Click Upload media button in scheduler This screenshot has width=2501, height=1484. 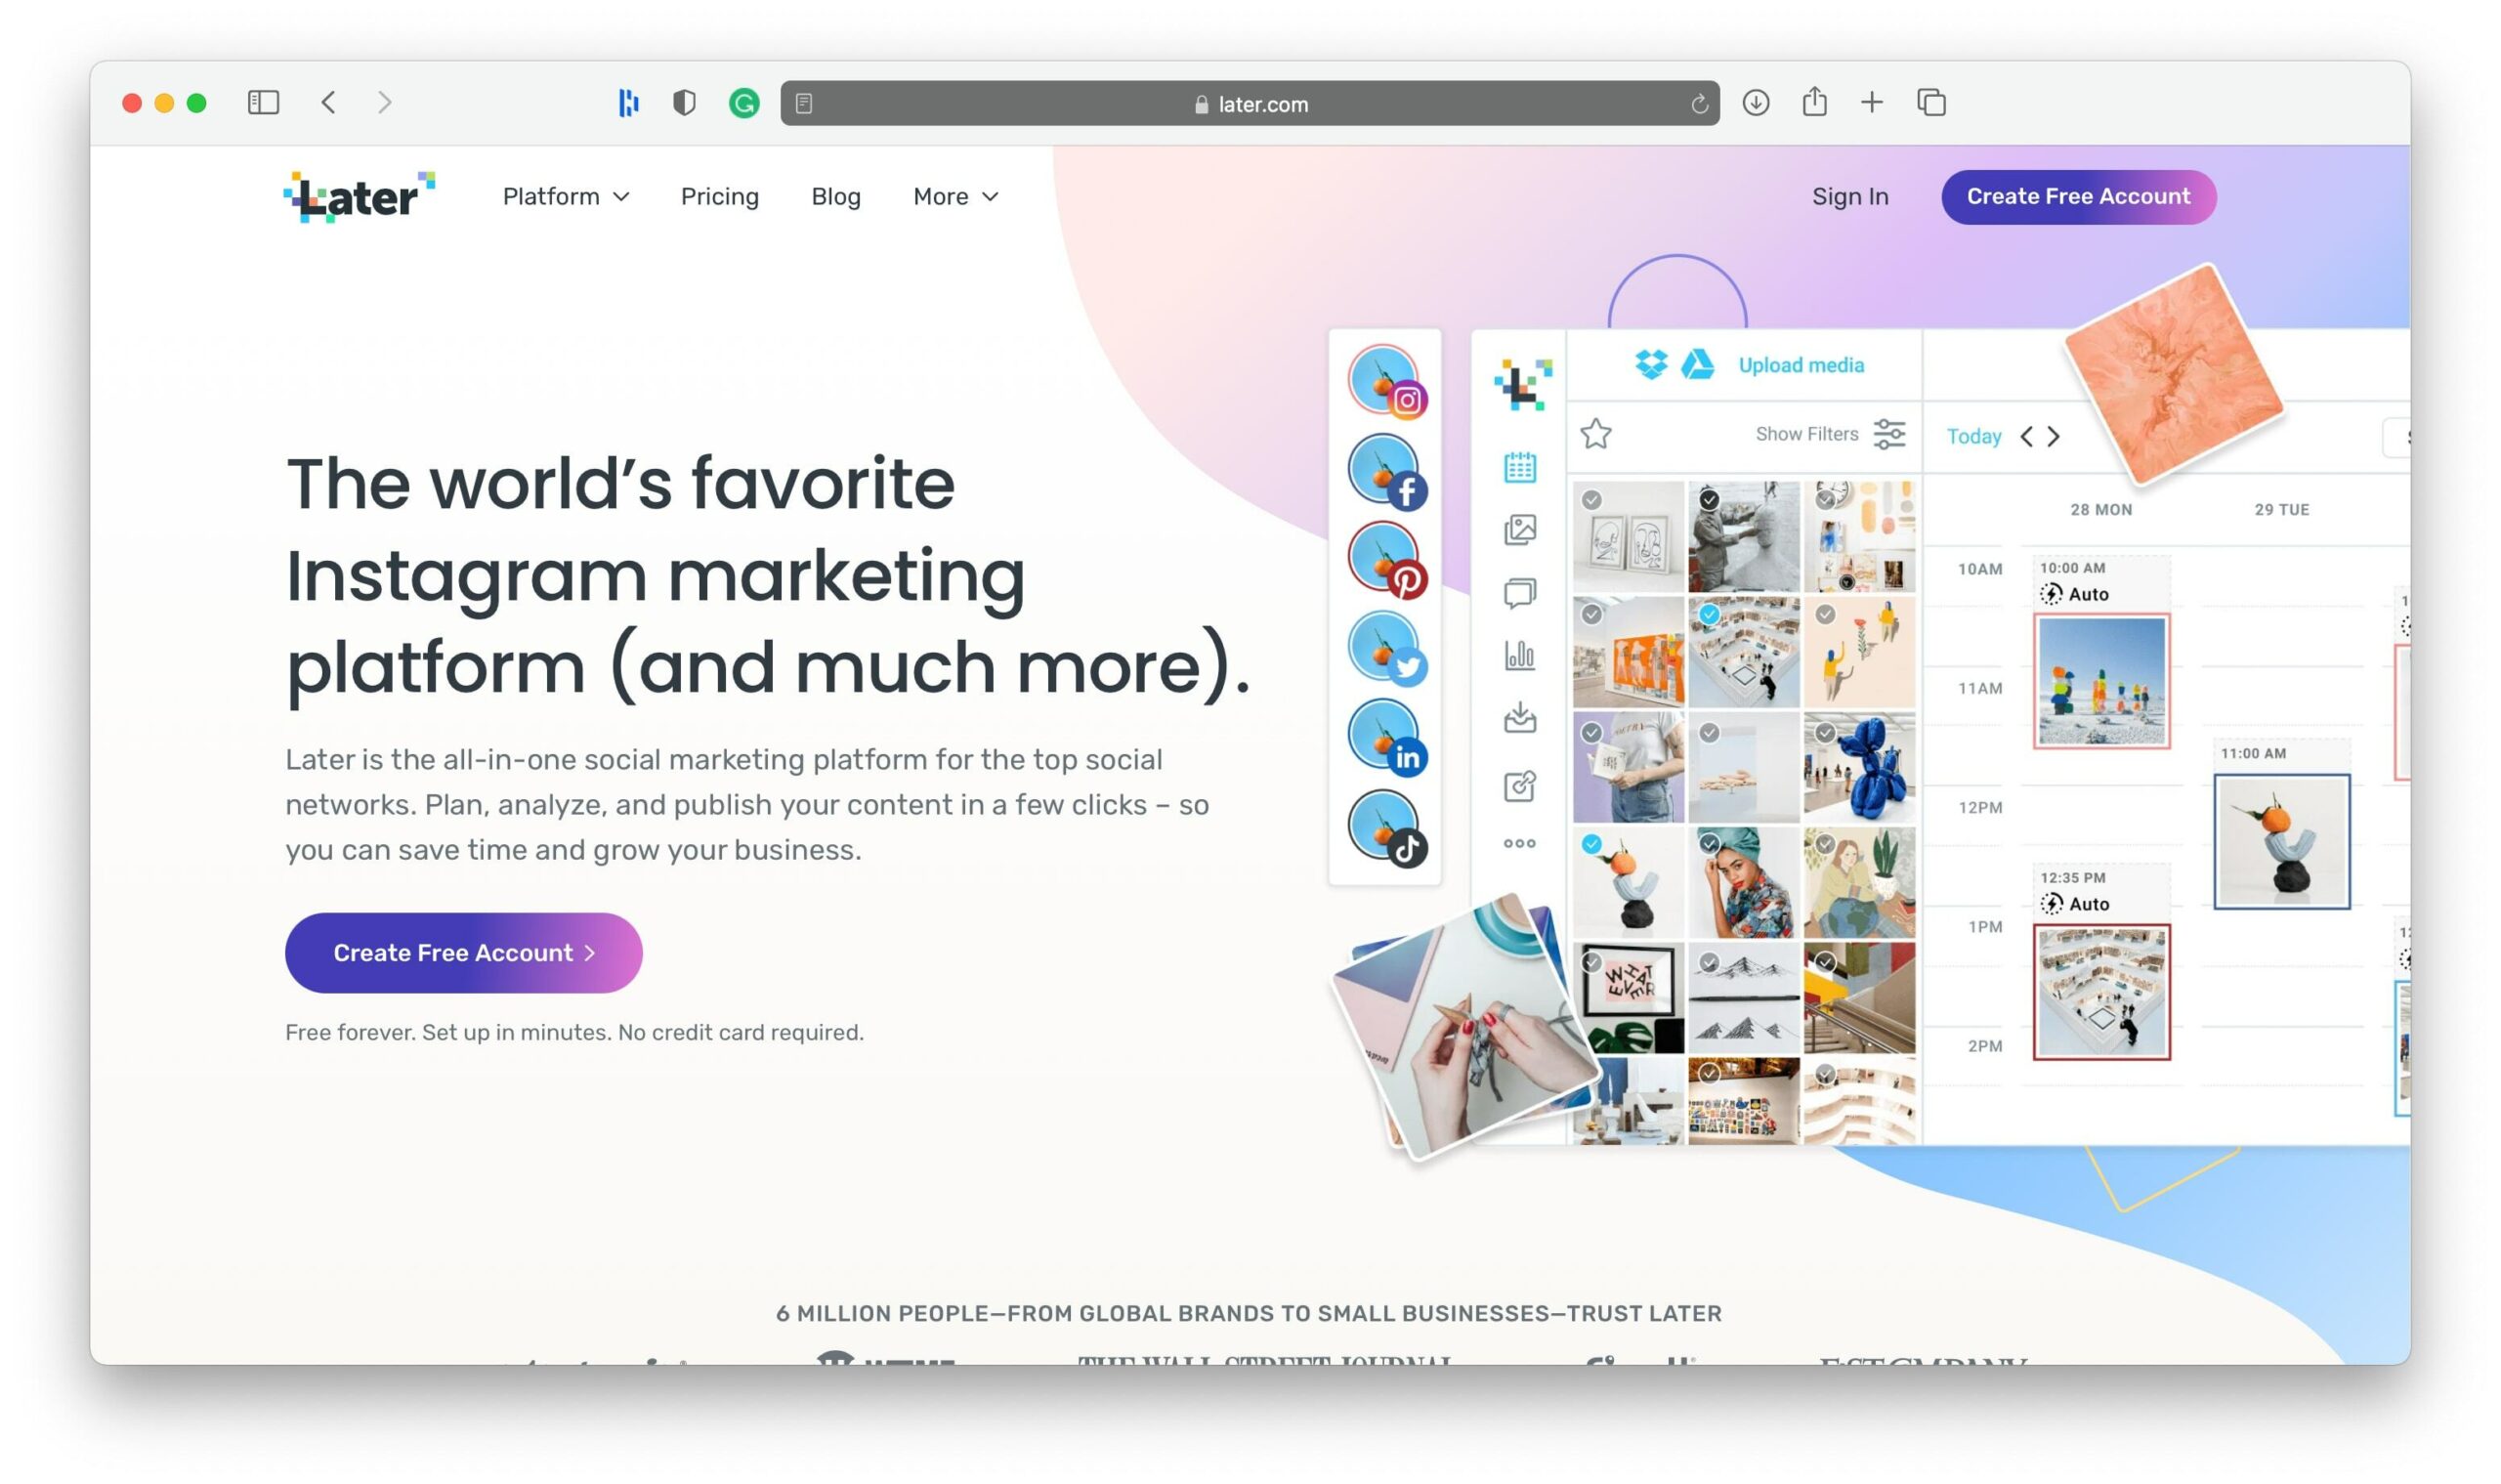click(1798, 364)
